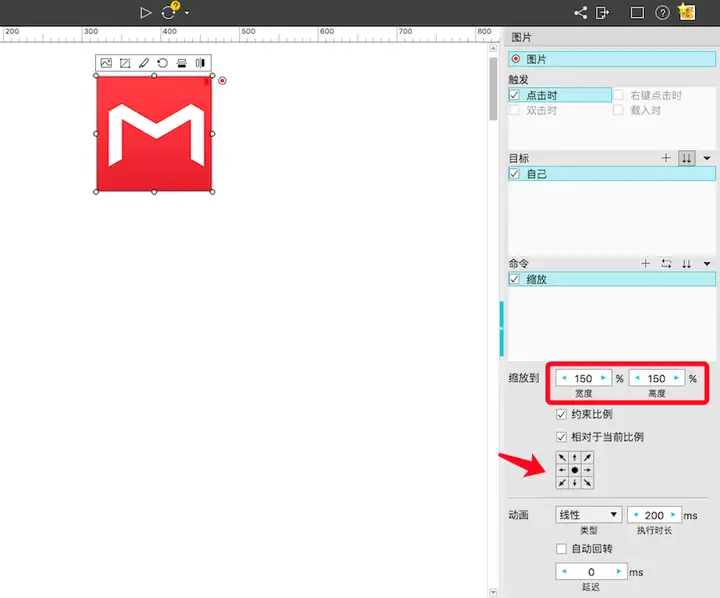Click the sync icon with the question badge
Viewport: 720px width, 598px height.
click(x=169, y=11)
